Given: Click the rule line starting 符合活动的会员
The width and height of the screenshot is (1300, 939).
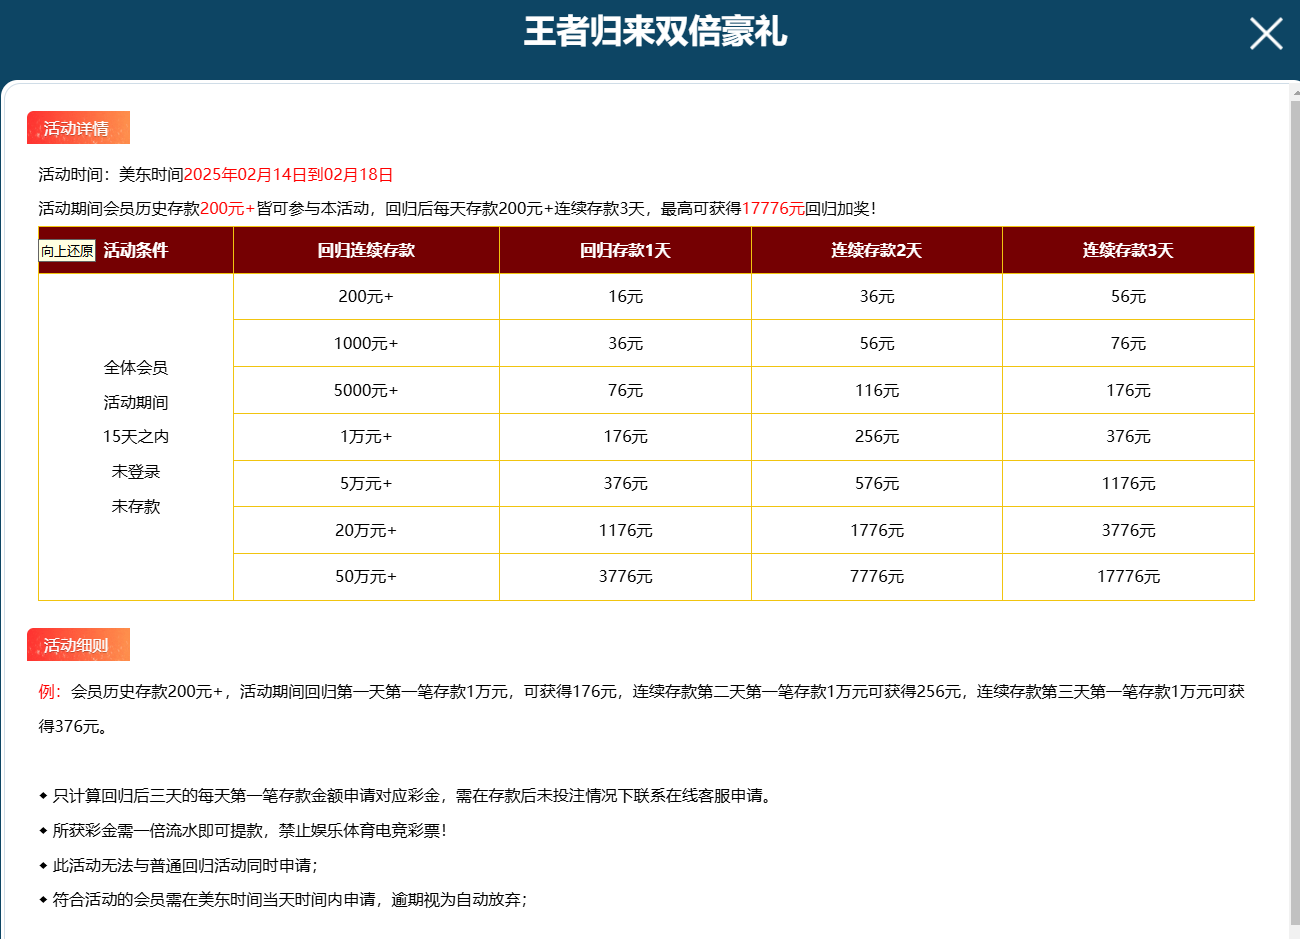Looking at the screenshot, I should [283, 900].
